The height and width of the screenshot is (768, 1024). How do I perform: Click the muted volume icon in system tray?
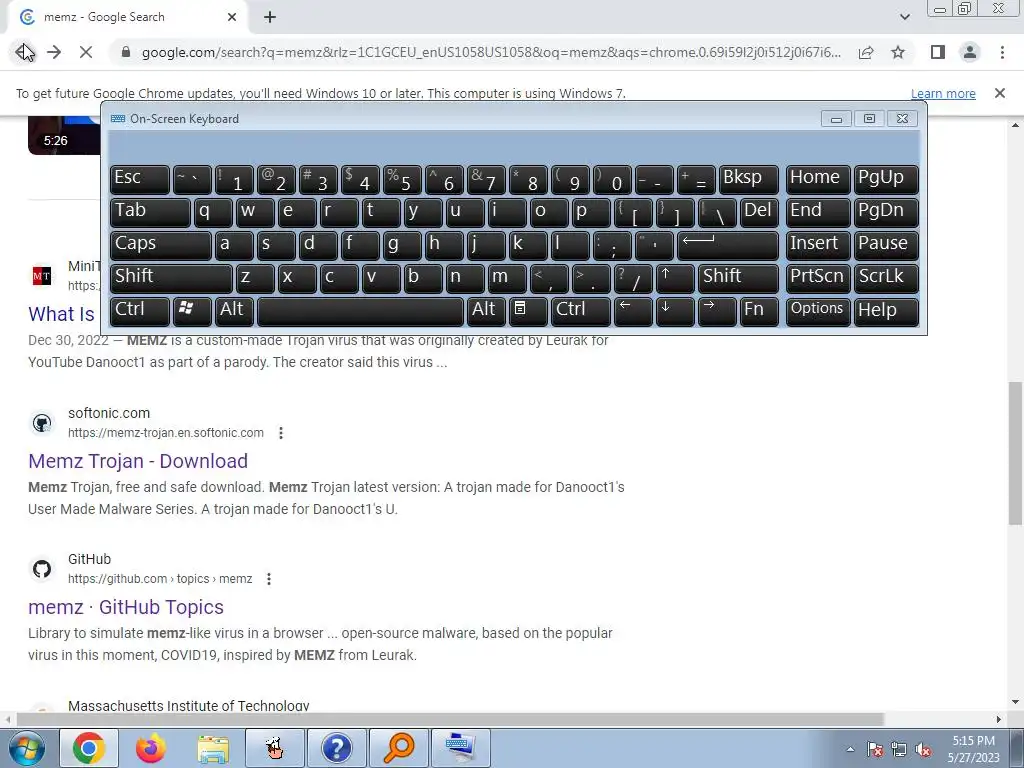923,750
